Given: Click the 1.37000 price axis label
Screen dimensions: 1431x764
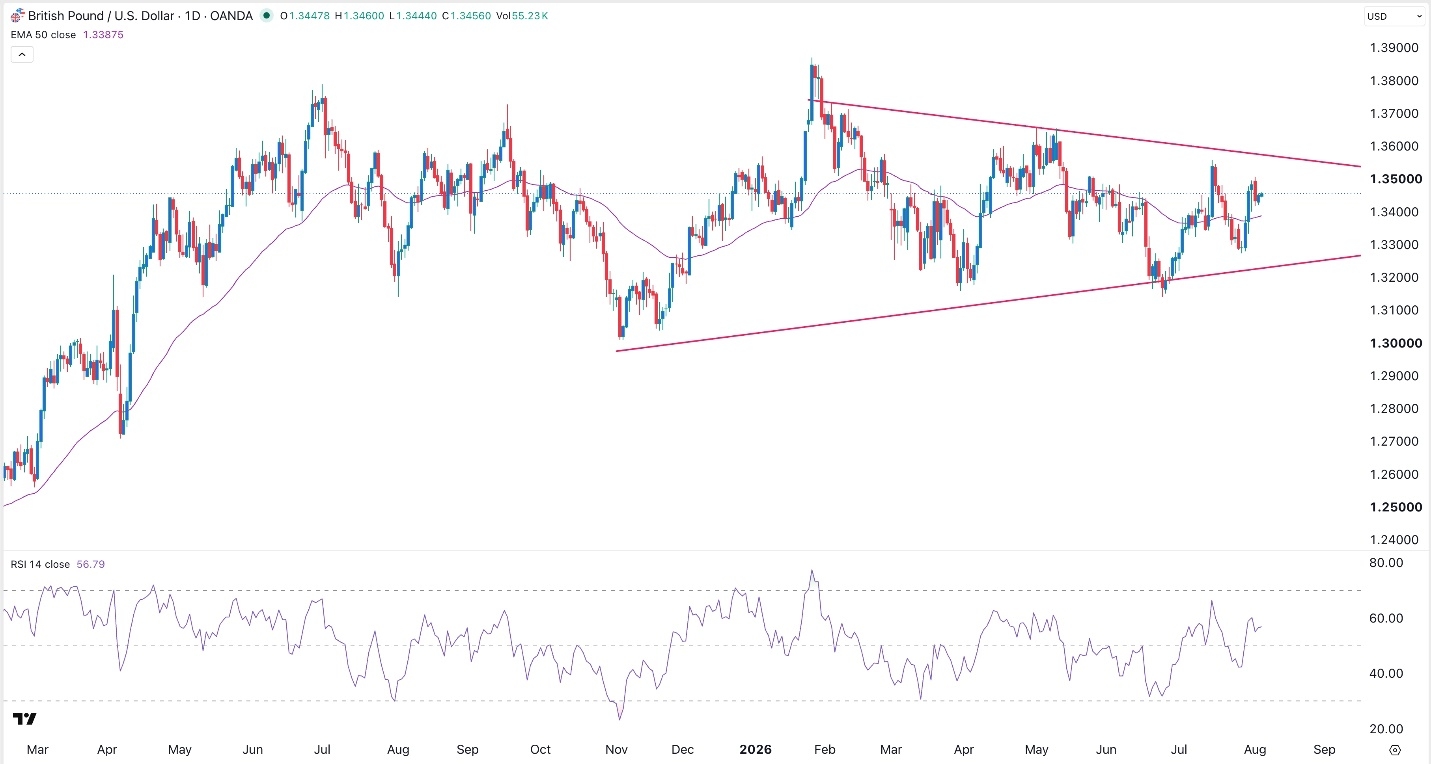Looking at the screenshot, I should tap(1395, 114).
